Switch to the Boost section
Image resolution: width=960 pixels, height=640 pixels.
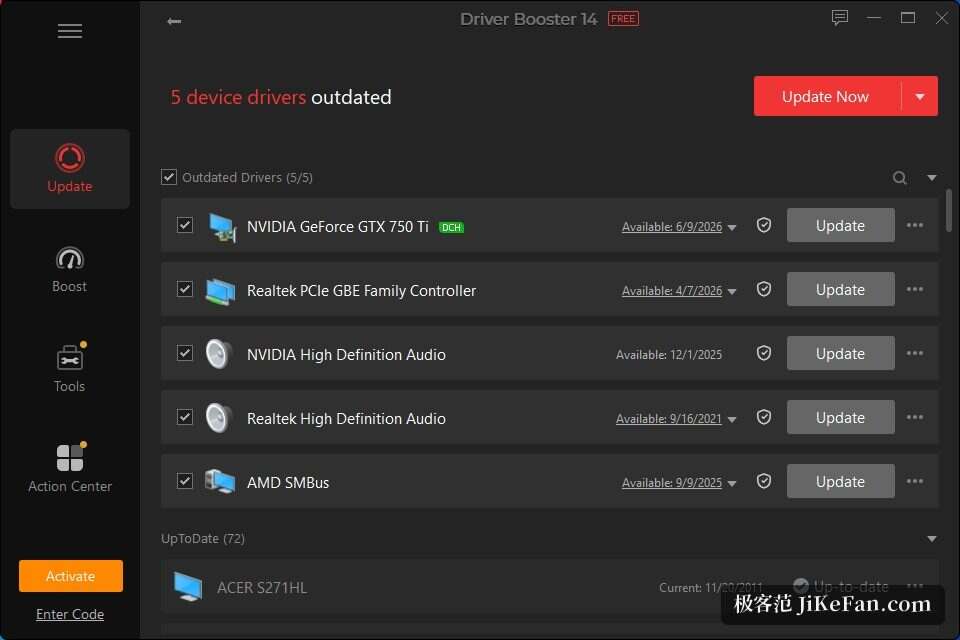70,269
